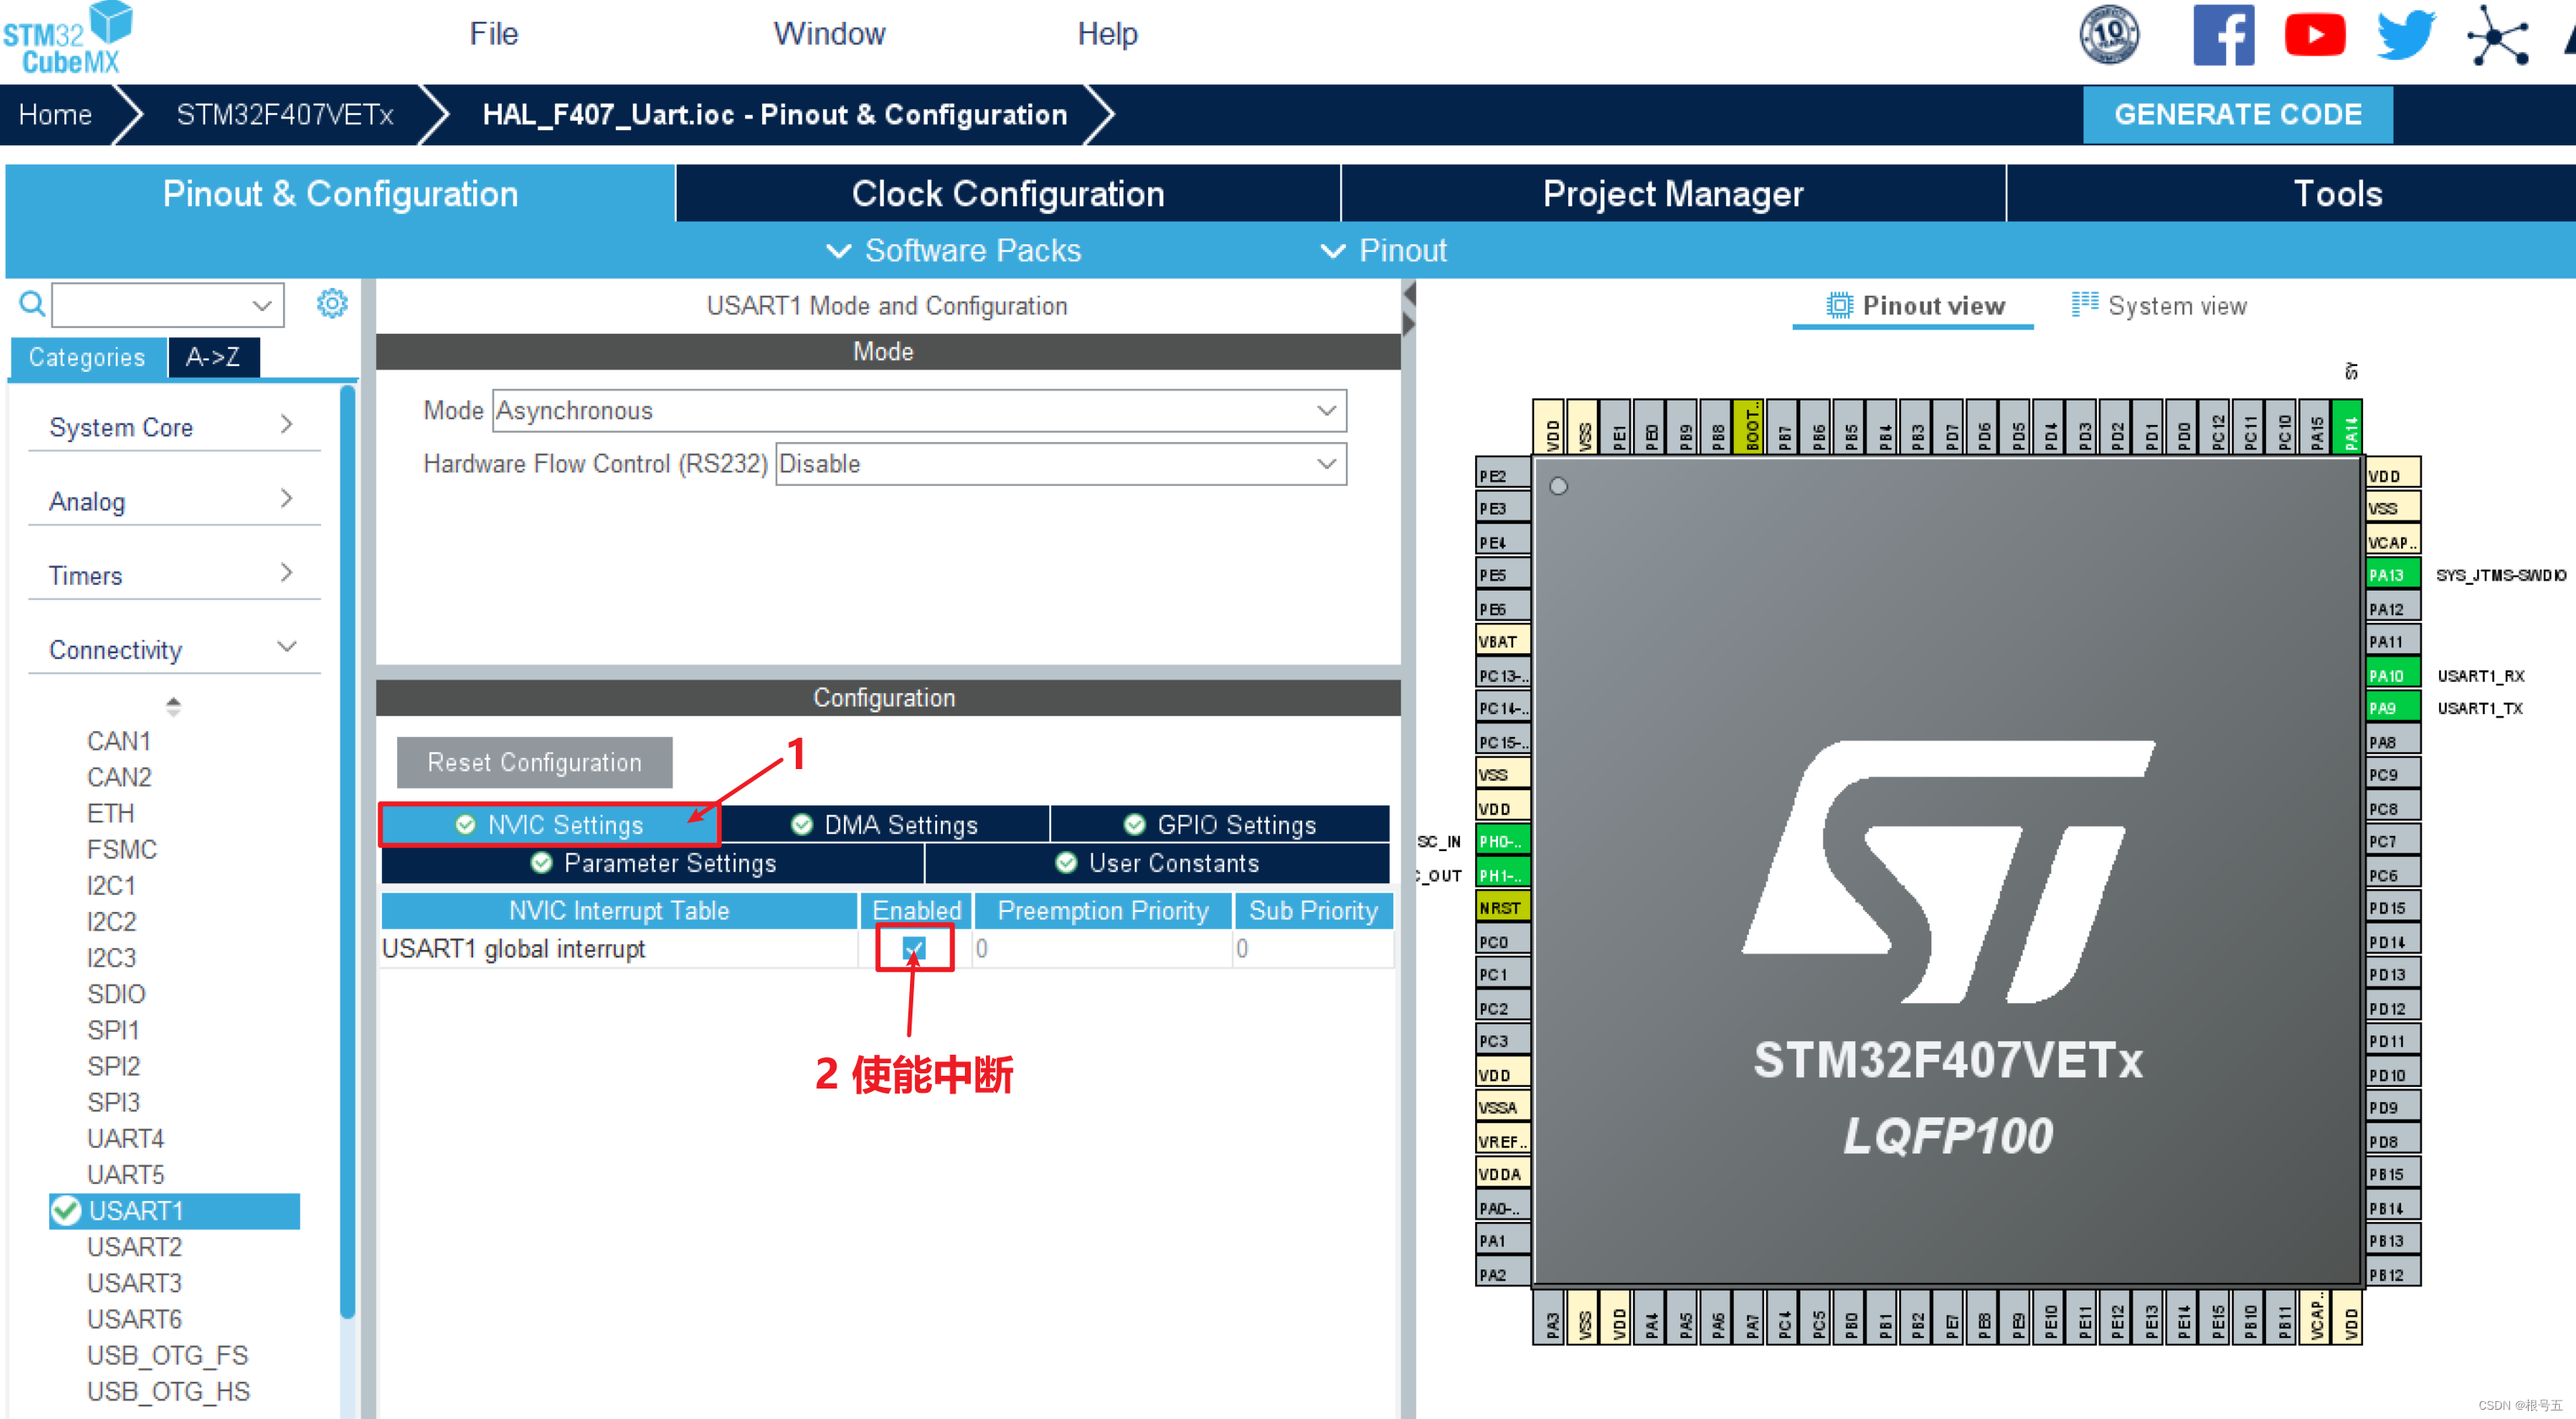2576x1419 pixels.
Task: Click the peripheral list vertical scrollbar
Action: (347, 850)
